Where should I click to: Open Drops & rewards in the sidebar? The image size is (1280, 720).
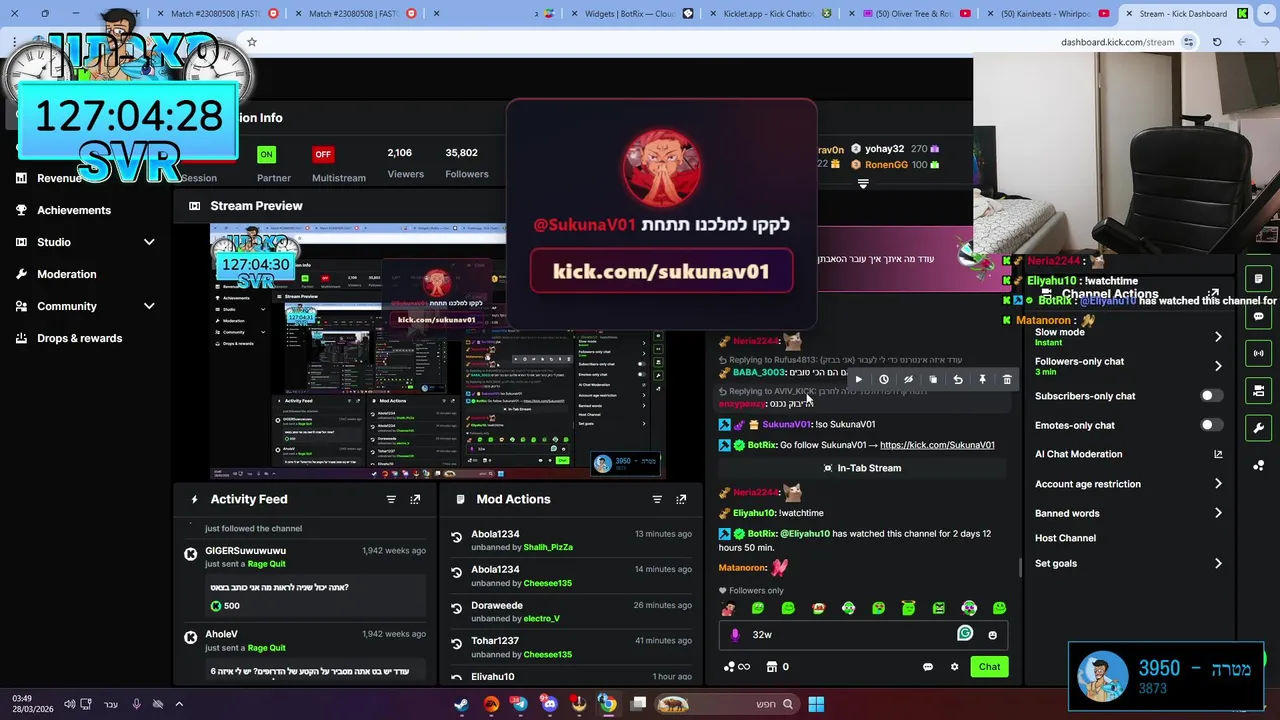tap(80, 338)
